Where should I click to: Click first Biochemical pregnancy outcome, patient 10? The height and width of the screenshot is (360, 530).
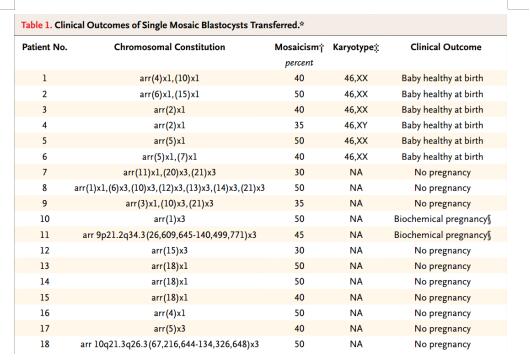tap(442, 219)
